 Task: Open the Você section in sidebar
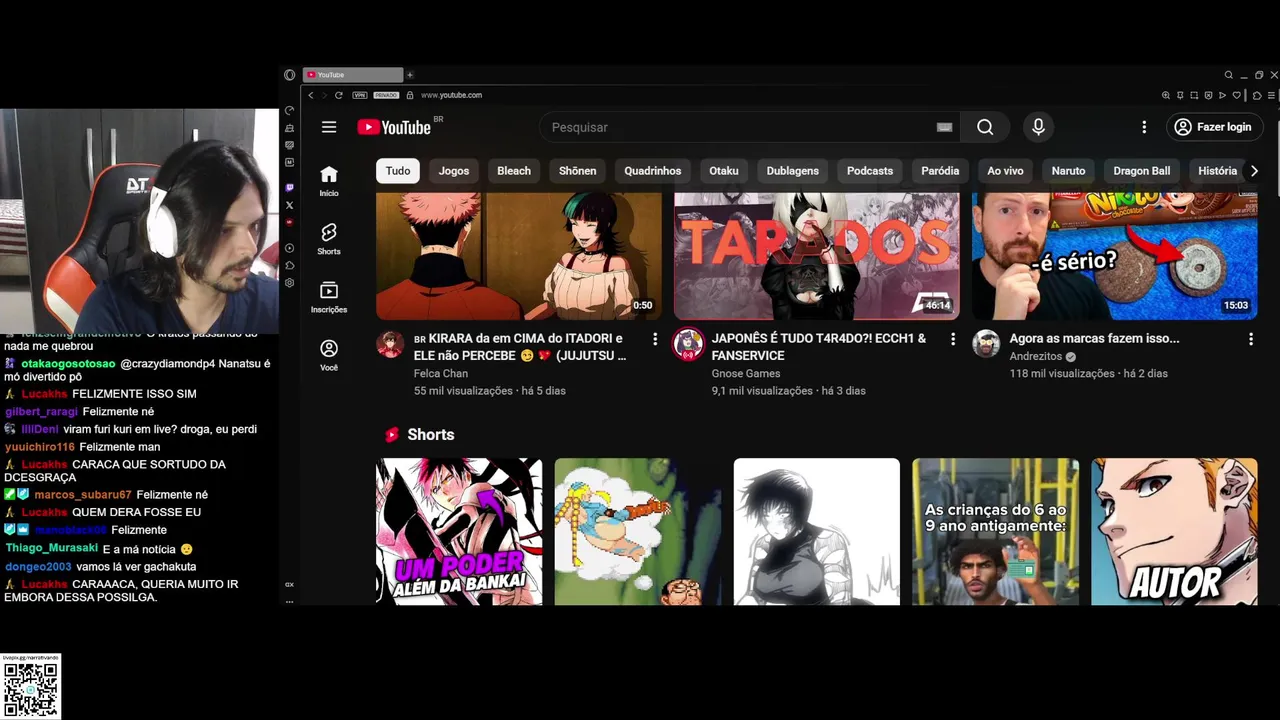[x=329, y=355]
